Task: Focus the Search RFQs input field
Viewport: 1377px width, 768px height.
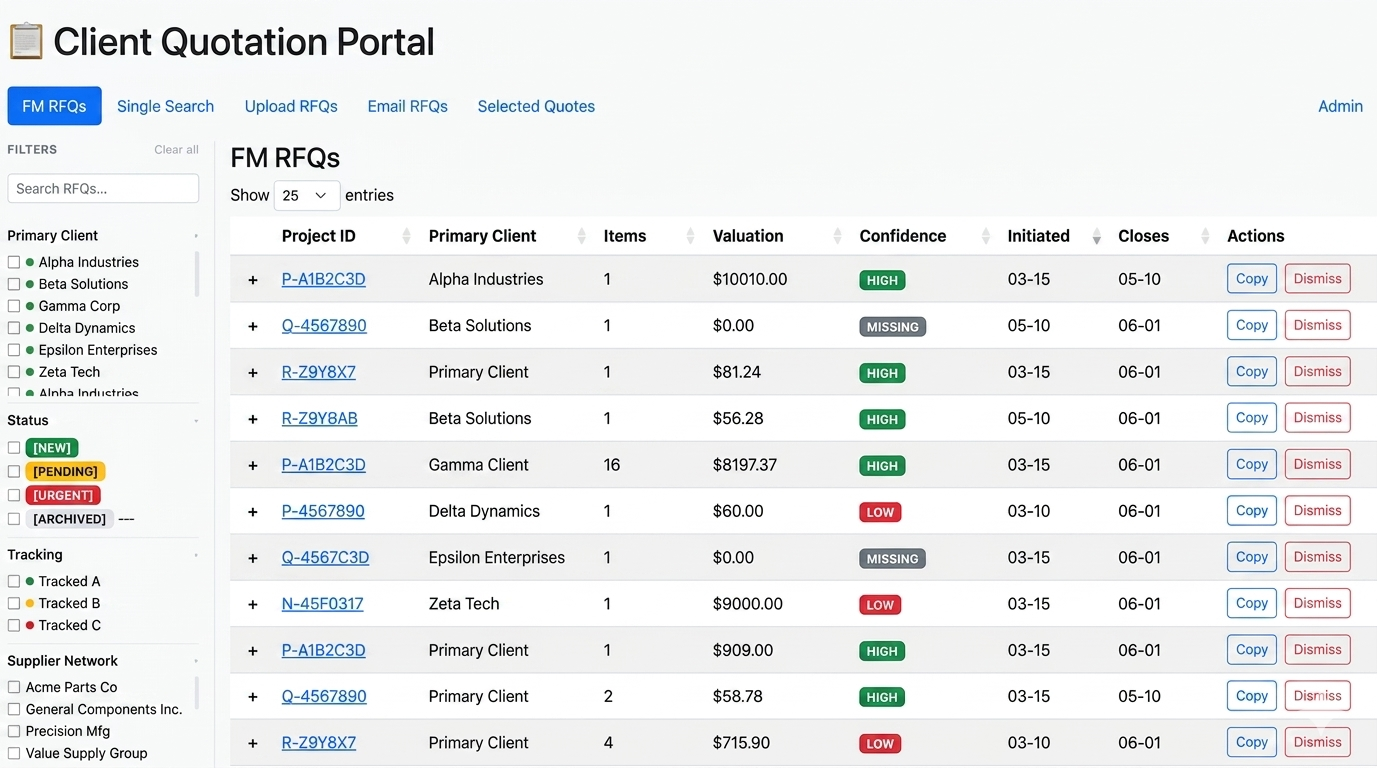Action: pos(103,188)
